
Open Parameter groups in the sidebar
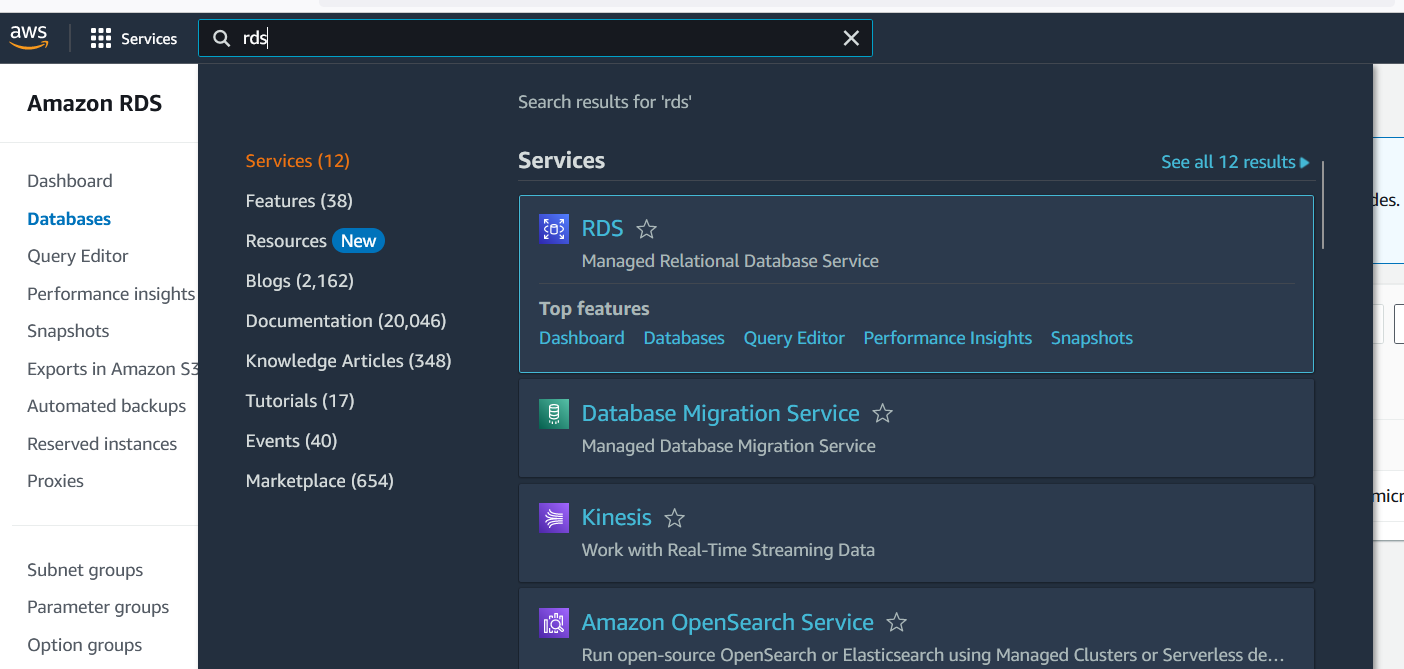[x=98, y=607]
